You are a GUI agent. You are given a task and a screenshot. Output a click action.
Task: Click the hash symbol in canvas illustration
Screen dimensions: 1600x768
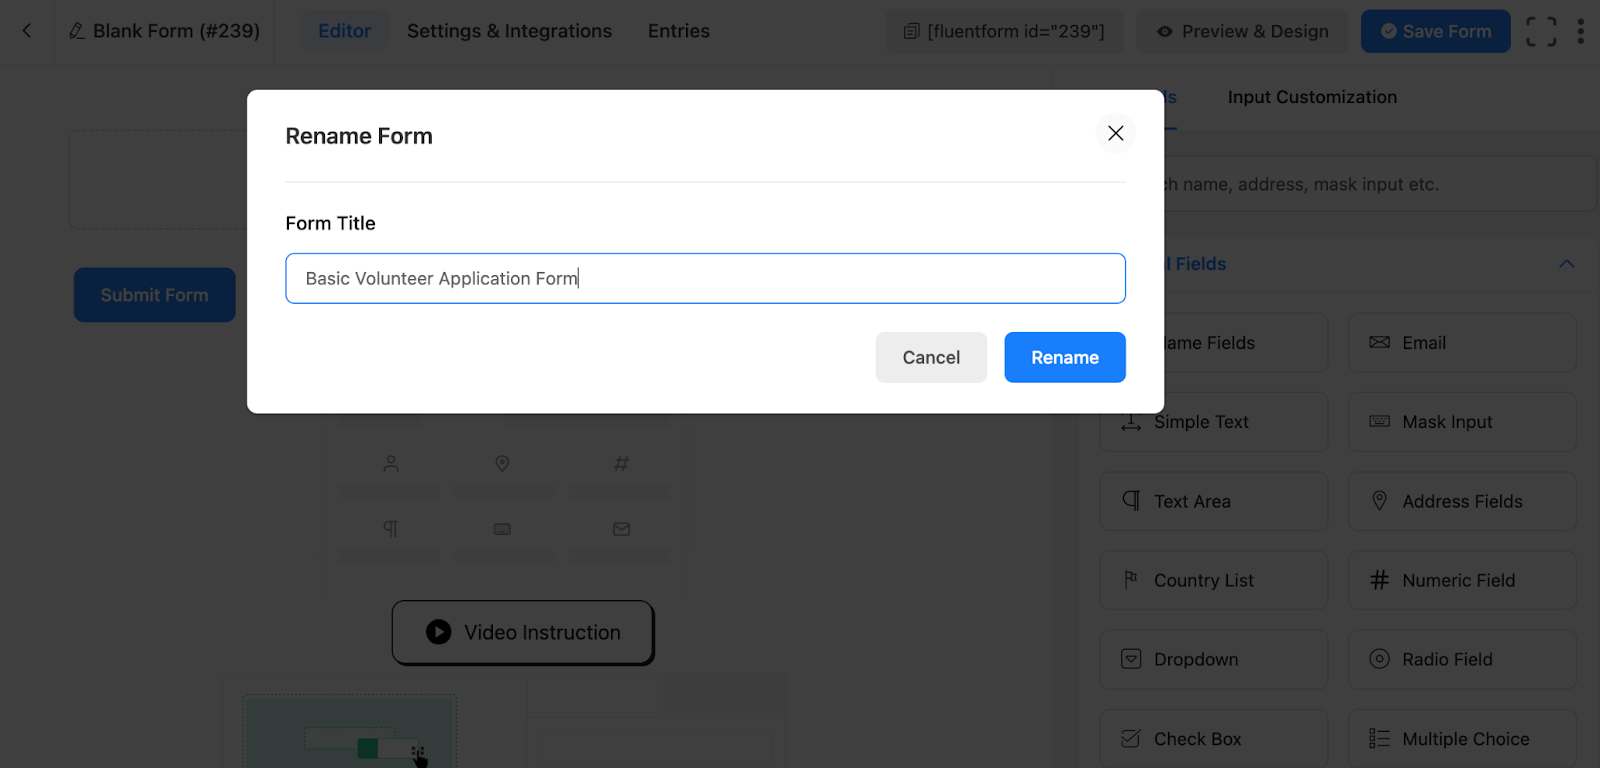[621, 464]
